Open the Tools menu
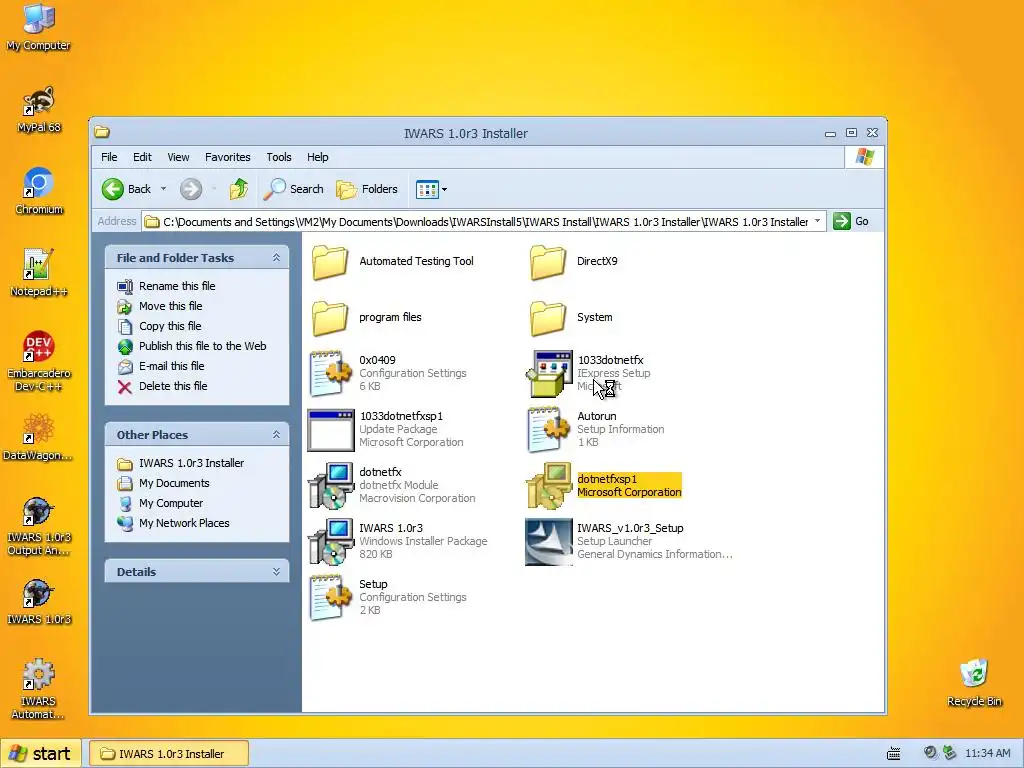The height and width of the screenshot is (768, 1024). click(x=279, y=157)
